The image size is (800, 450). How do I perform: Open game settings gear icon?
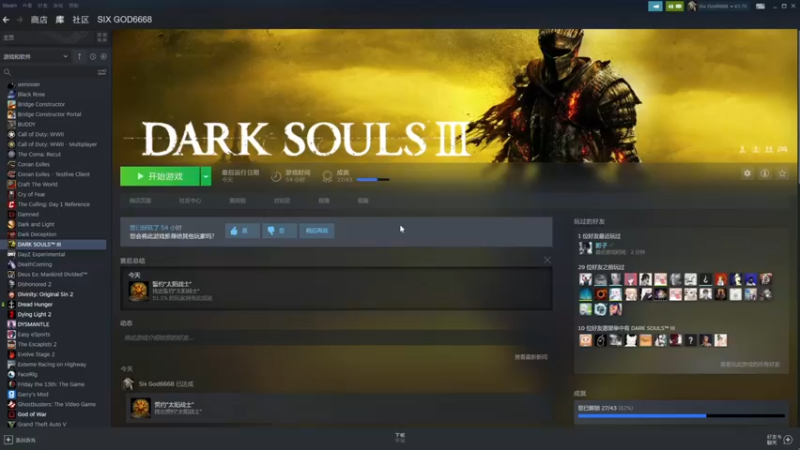(x=747, y=173)
